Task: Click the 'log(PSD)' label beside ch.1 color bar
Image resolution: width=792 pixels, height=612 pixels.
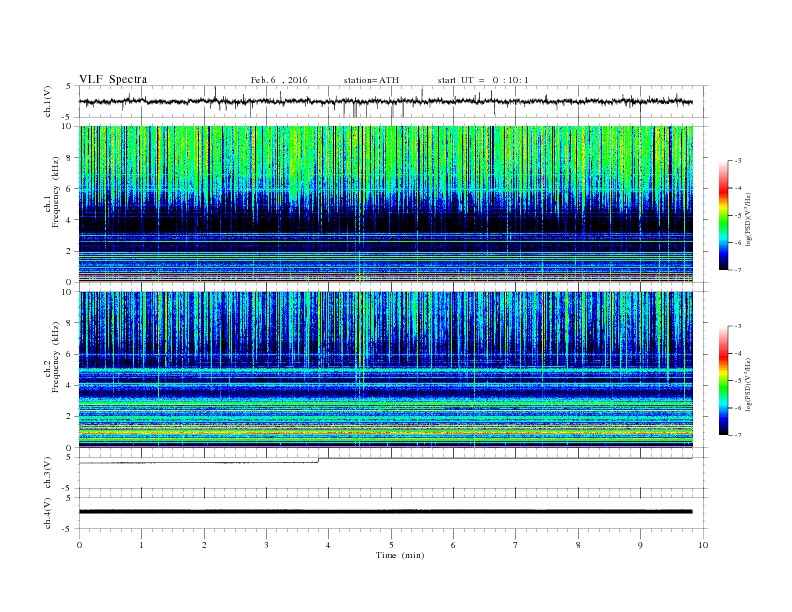Action: pos(749,219)
